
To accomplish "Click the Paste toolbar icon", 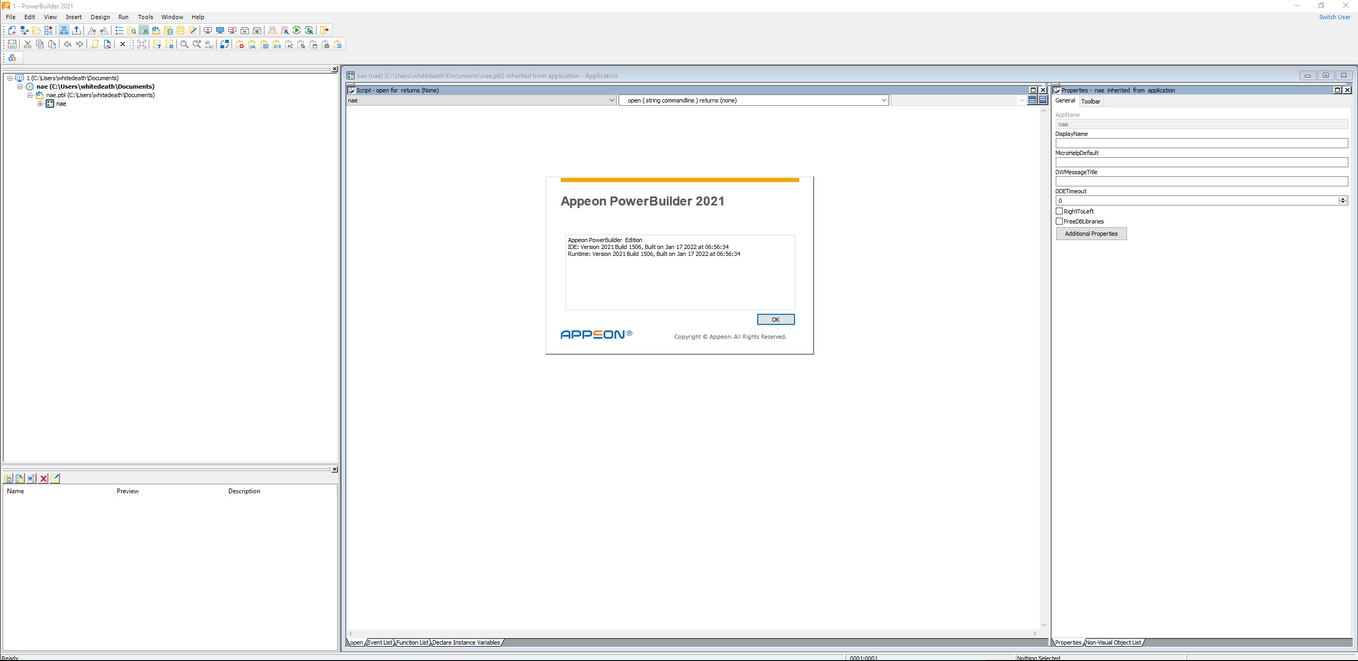I will [52, 44].
